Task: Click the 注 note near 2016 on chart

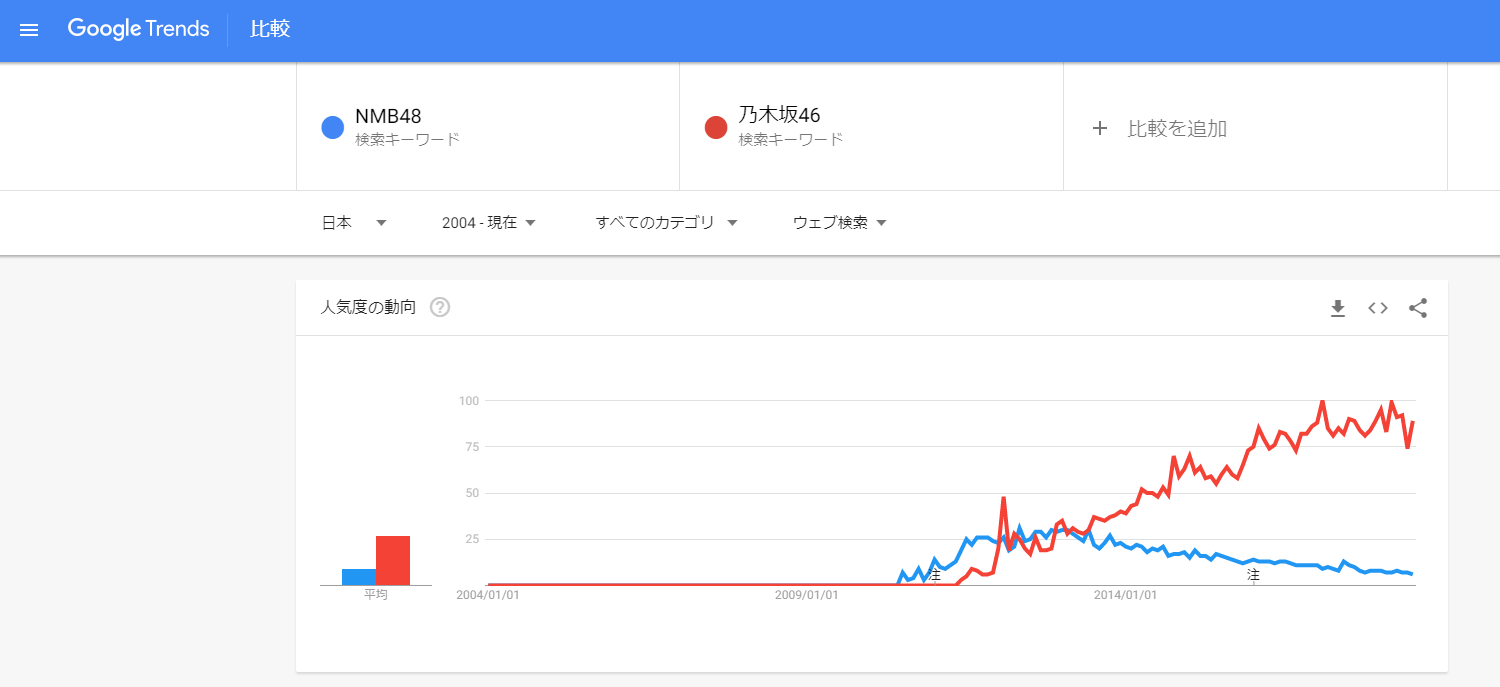Action: coord(1253,576)
